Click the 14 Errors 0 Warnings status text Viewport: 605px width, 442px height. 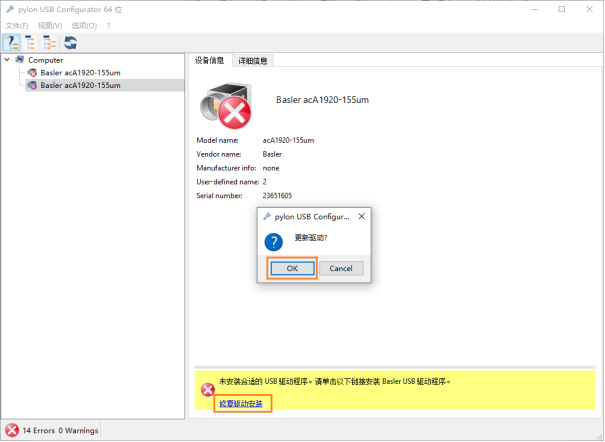pyautogui.click(x=60, y=430)
